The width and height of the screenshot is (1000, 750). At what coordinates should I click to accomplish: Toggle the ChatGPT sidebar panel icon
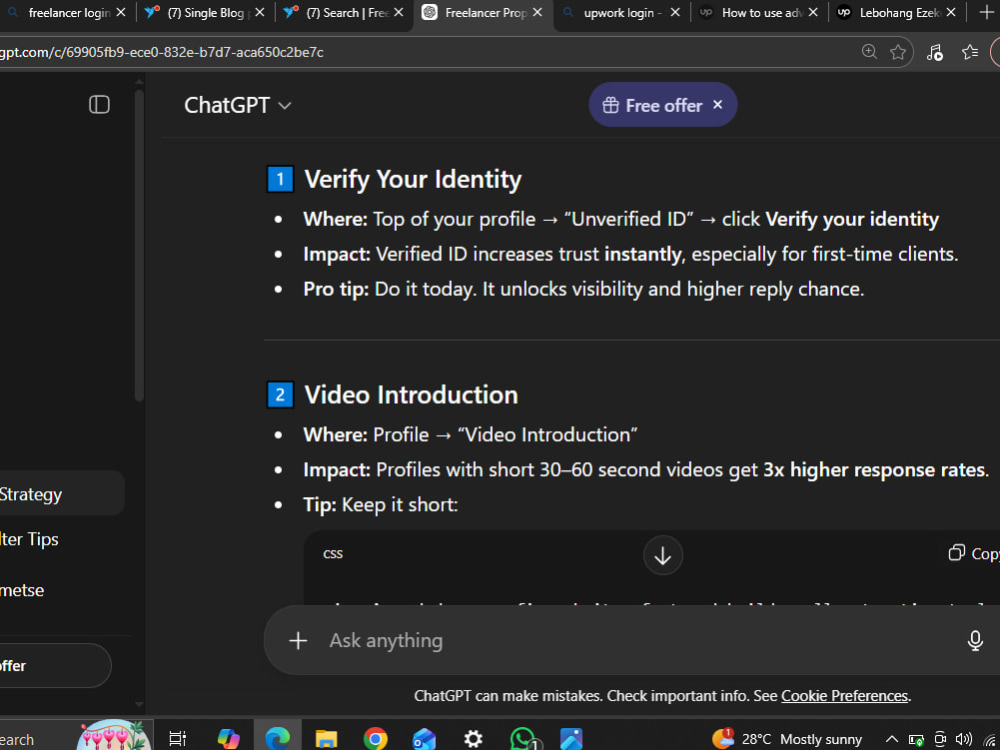point(99,105)
